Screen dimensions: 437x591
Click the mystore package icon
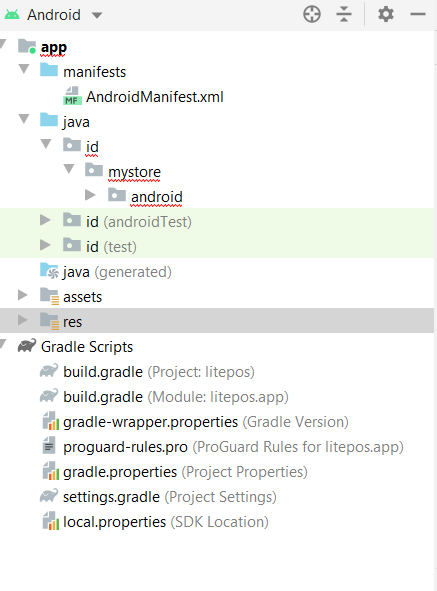[x=94, y=170]
